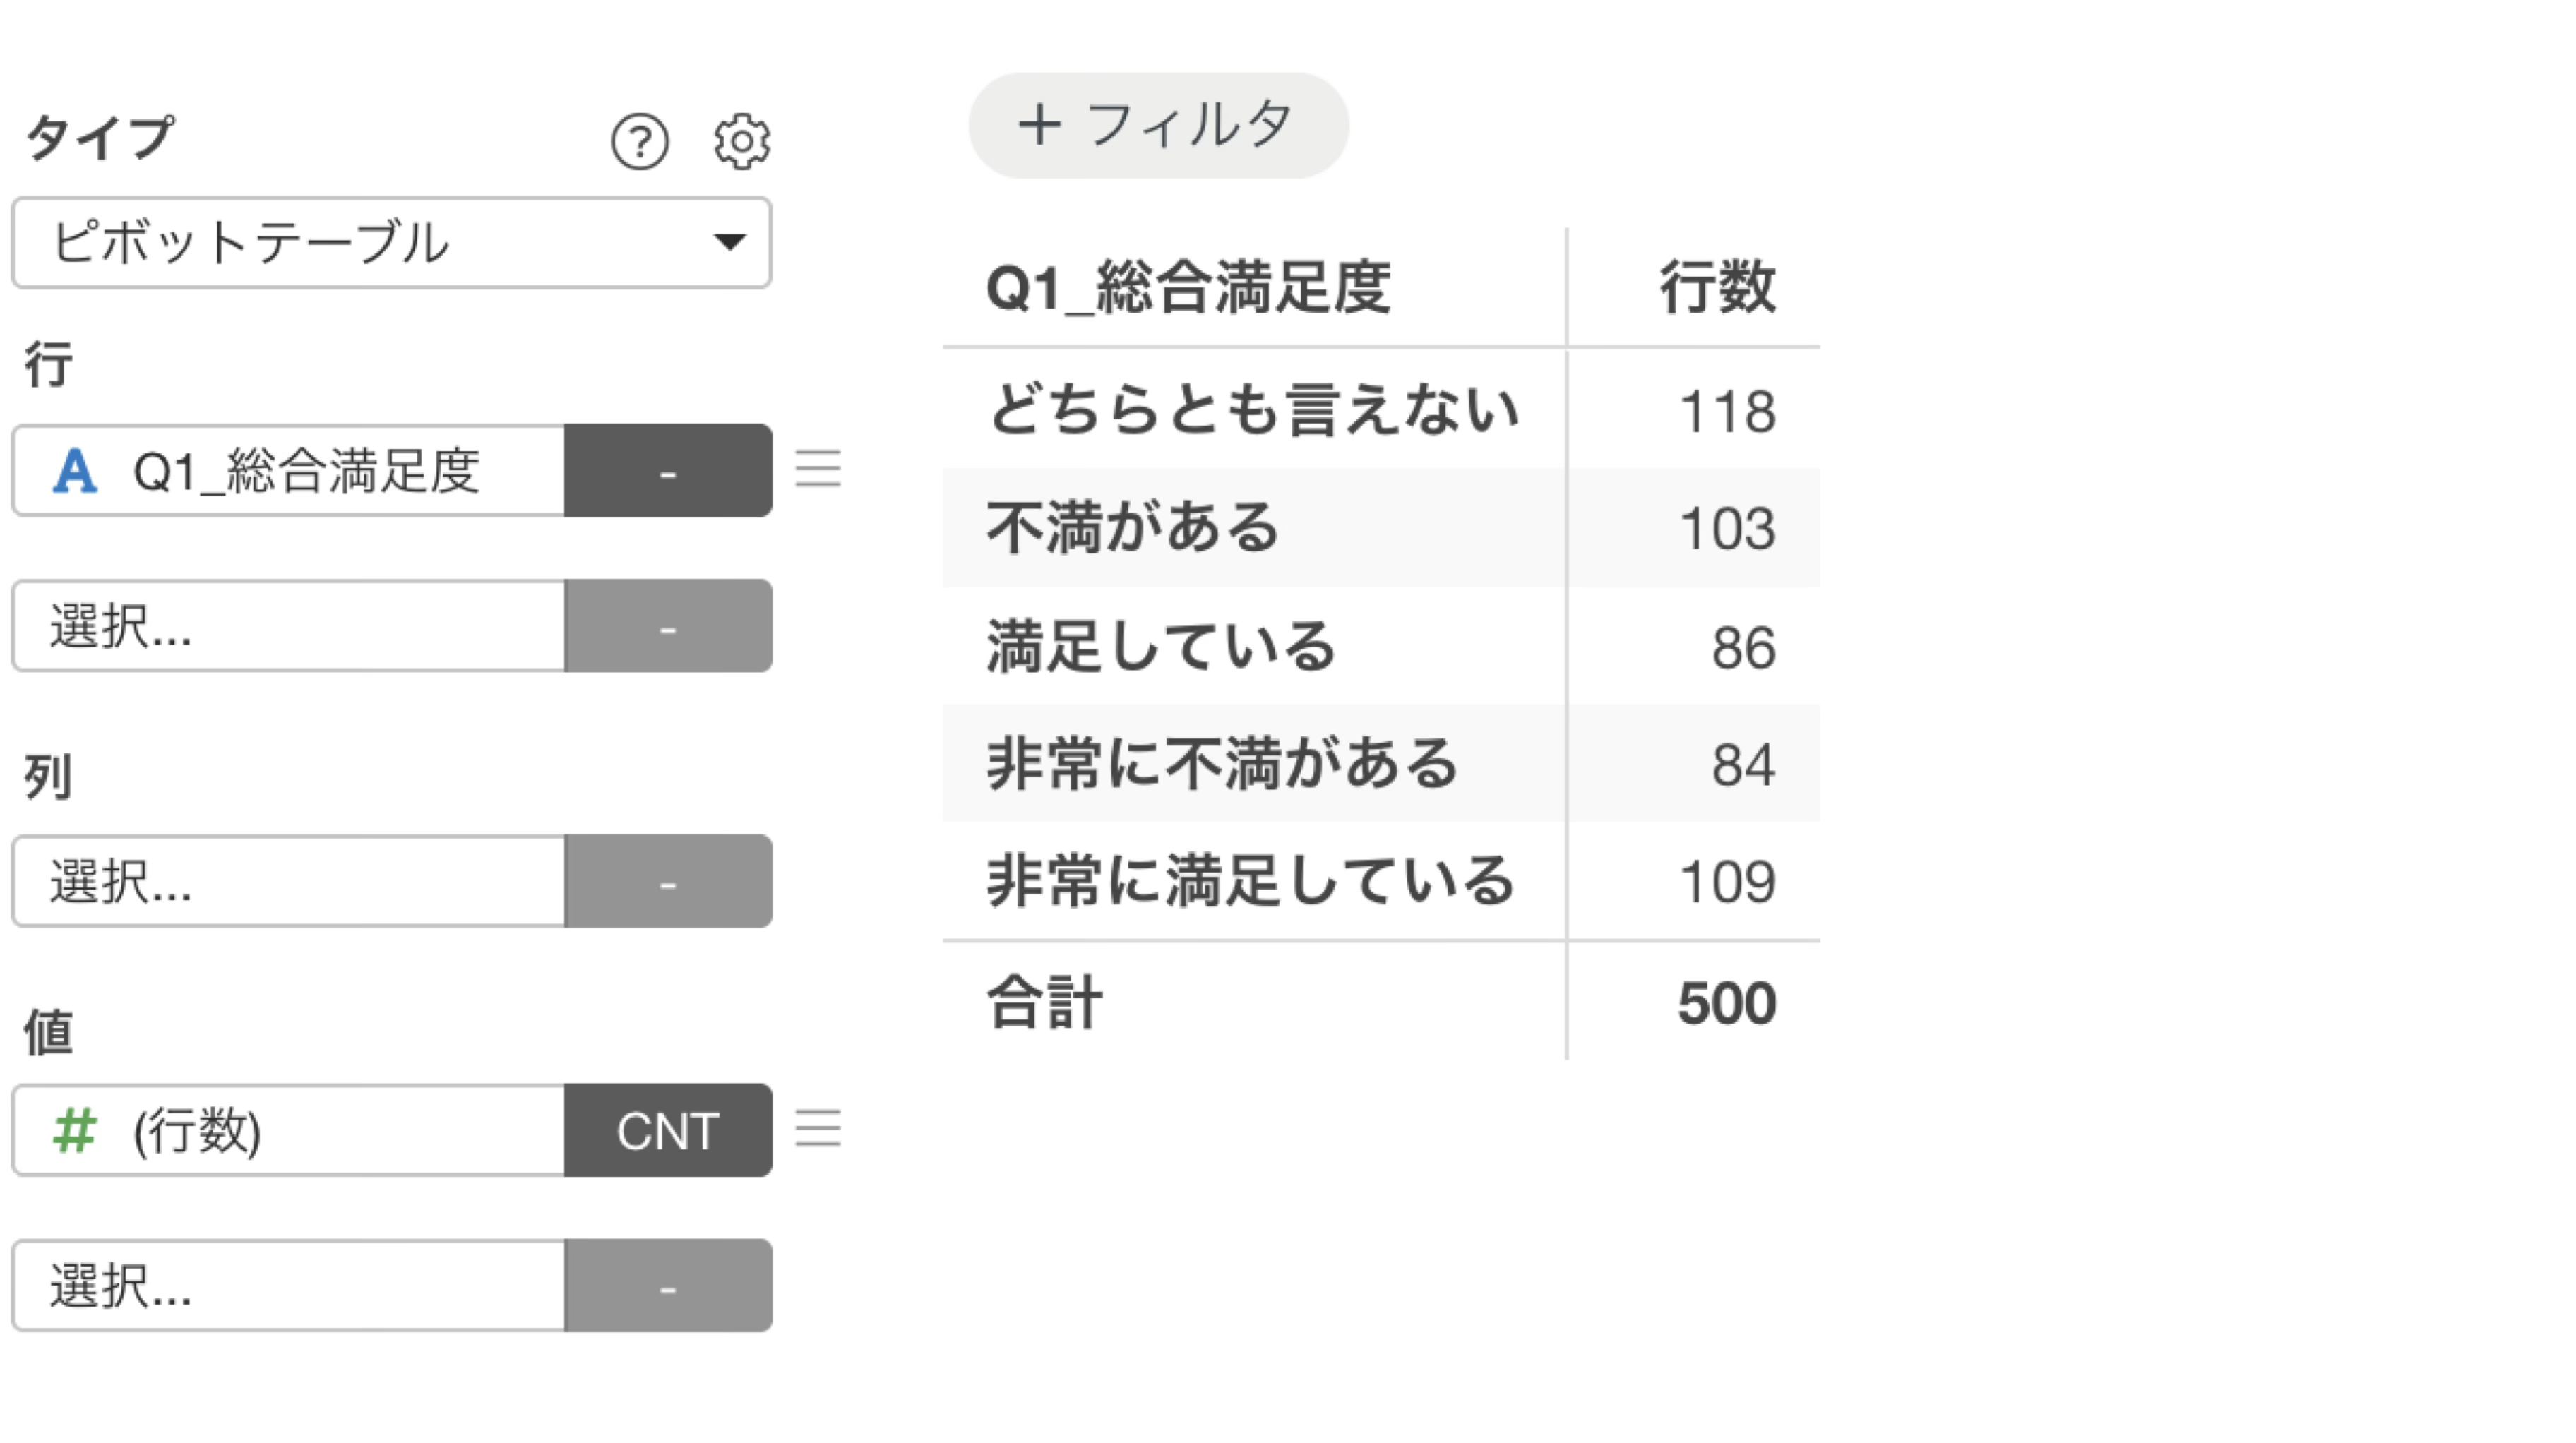Click the drag handle beside Q1_総合満足度 row field
The height and width of the screenshot is (1443, 2576).
(818, 469)
